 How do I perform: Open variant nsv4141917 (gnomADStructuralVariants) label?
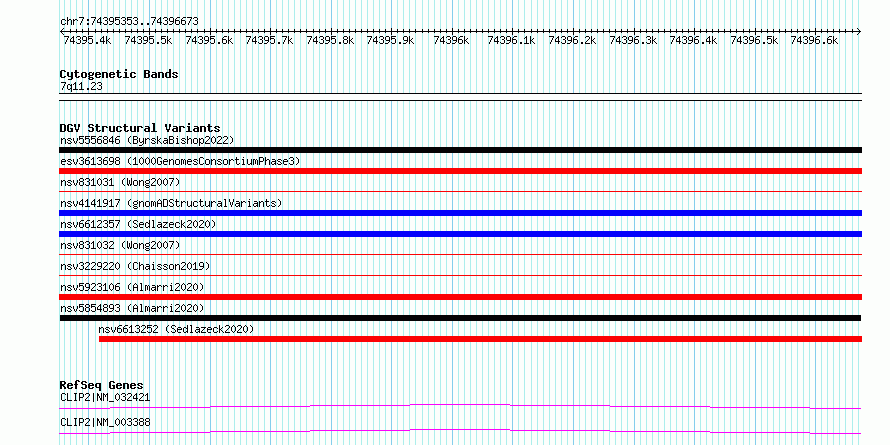(171, 203)
